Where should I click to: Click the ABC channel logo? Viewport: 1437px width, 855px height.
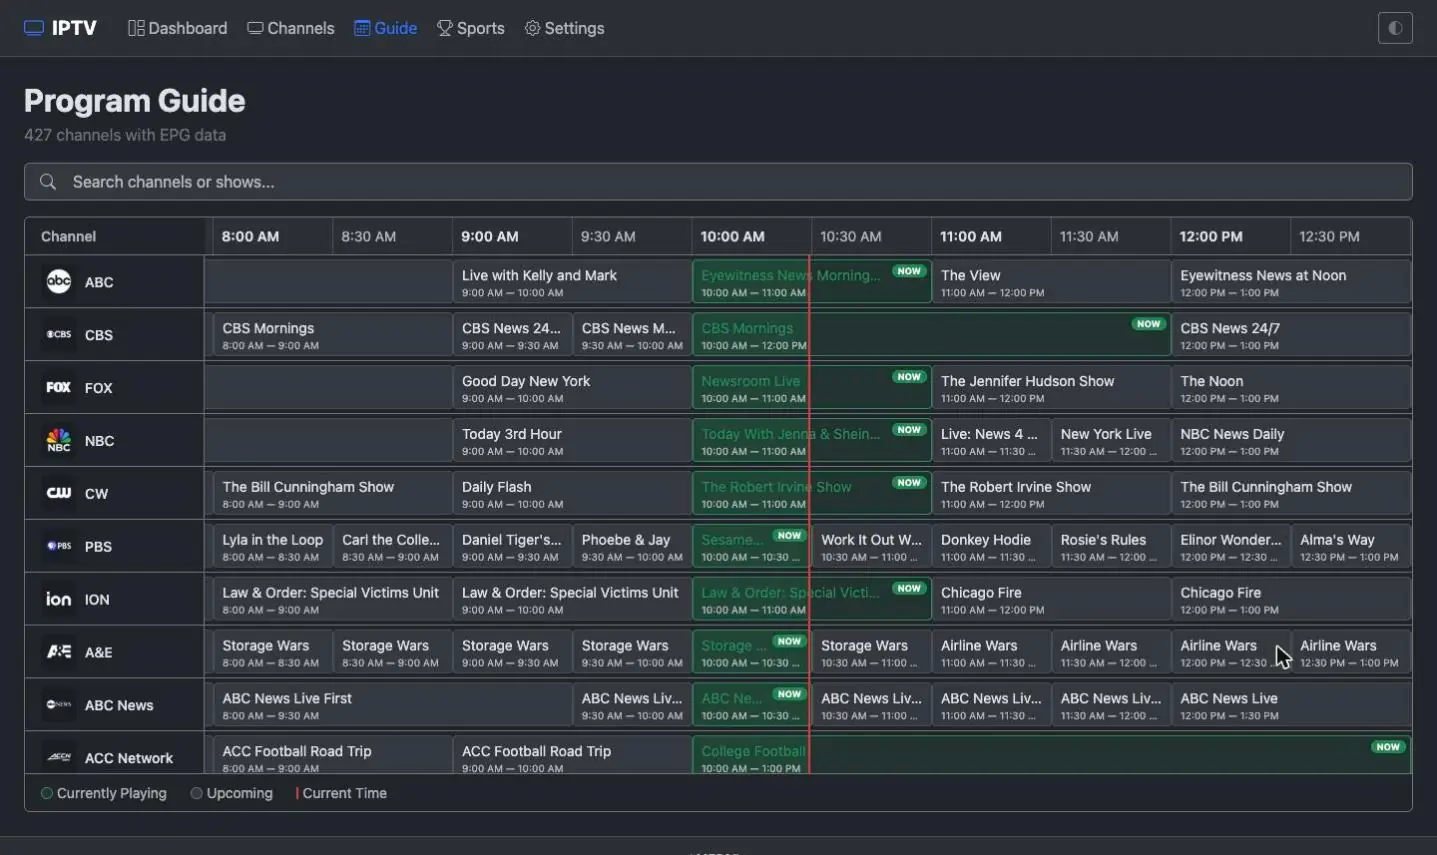click(59, 282)
